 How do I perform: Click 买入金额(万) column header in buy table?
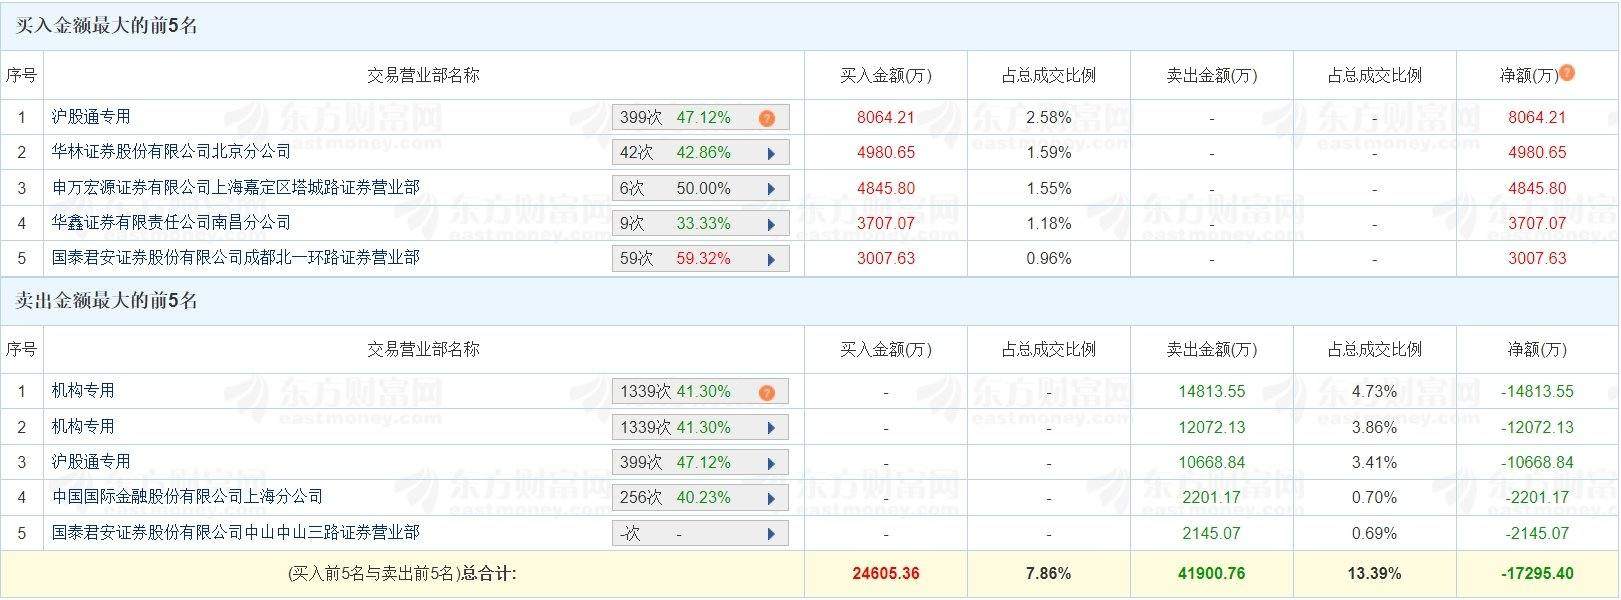(x=885, y=76)
